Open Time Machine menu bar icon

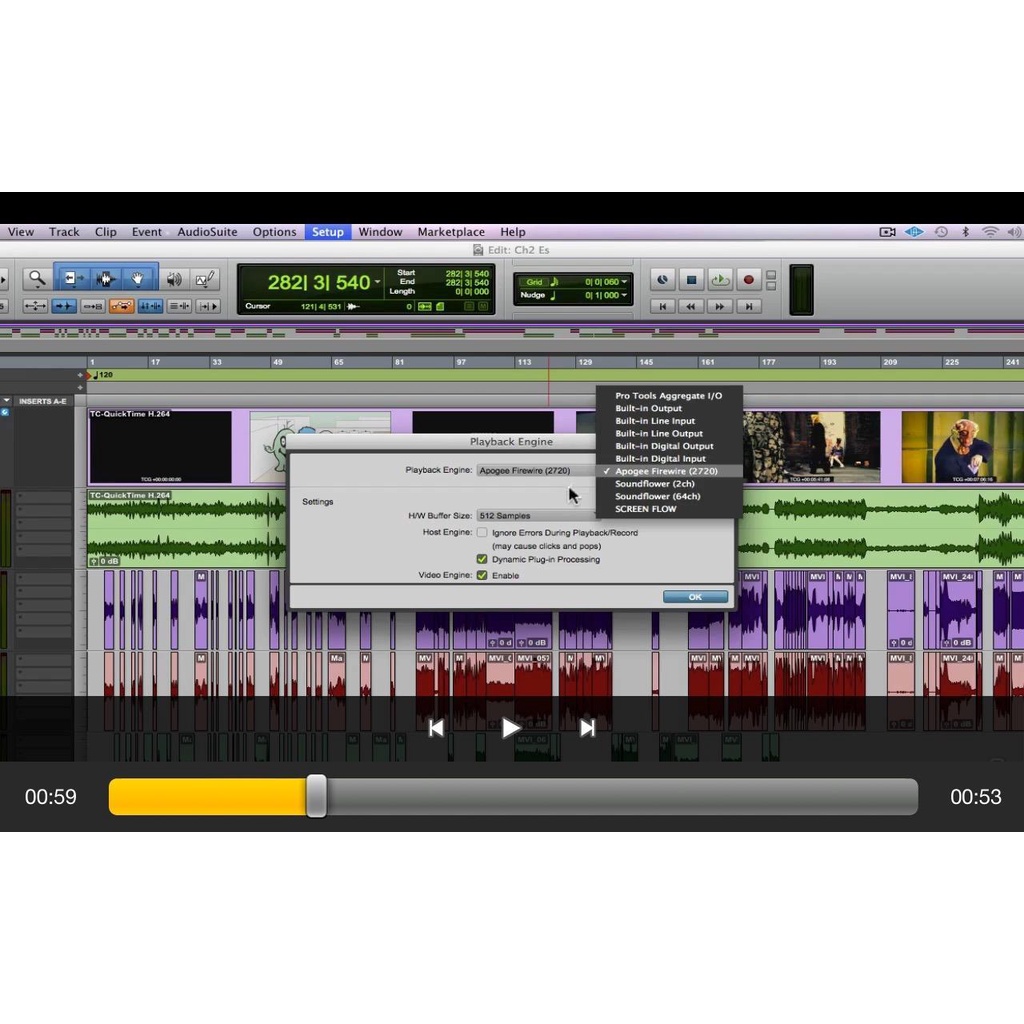pos(941,232)
